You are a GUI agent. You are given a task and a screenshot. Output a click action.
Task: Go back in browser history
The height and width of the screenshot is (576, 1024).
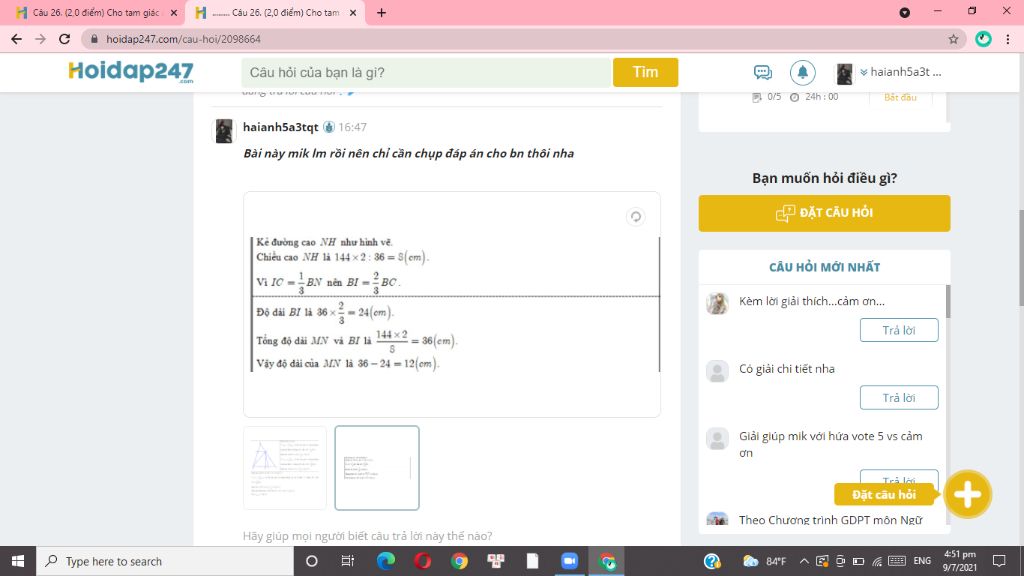[16, 39]
